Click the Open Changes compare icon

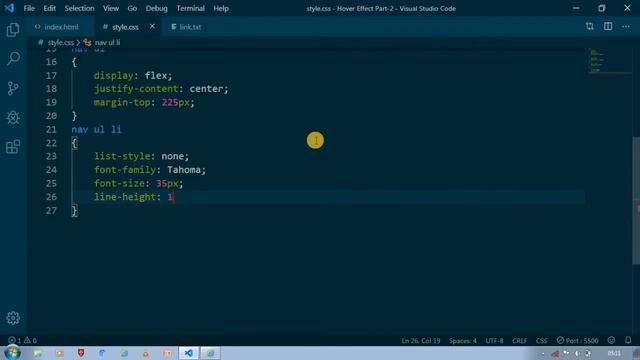(589, 27)
